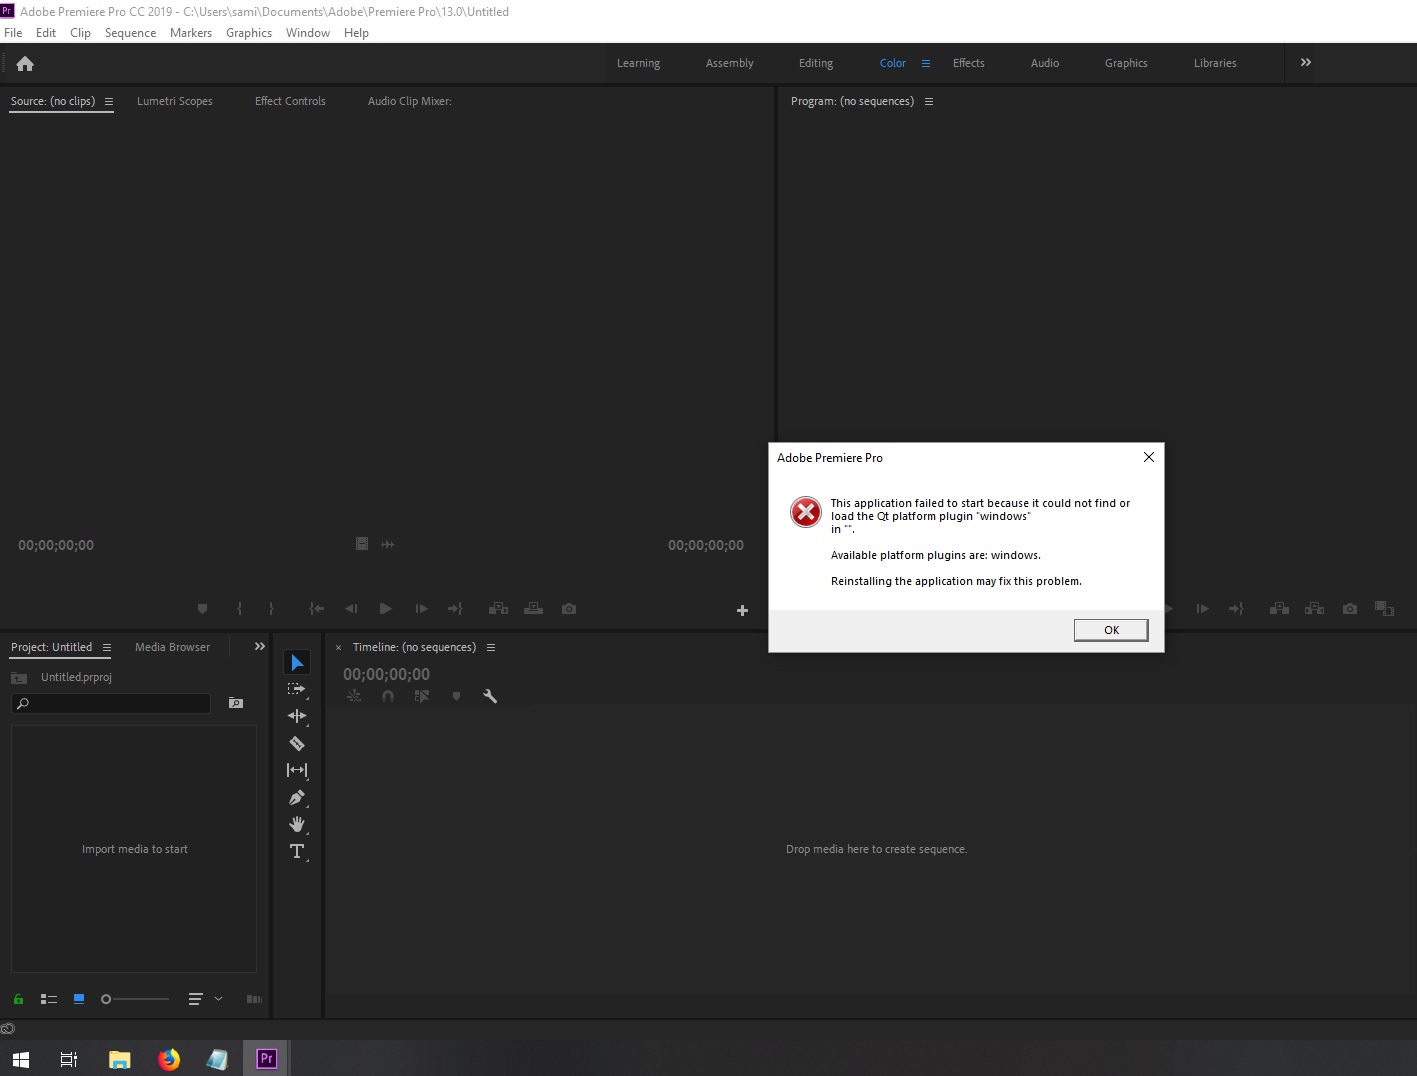Image resolution: width=1417 pixels, height=1076 pixels.
Task: Toggle nest-or-individual-clips insert button in Timeline
Action: click(354, 696)
